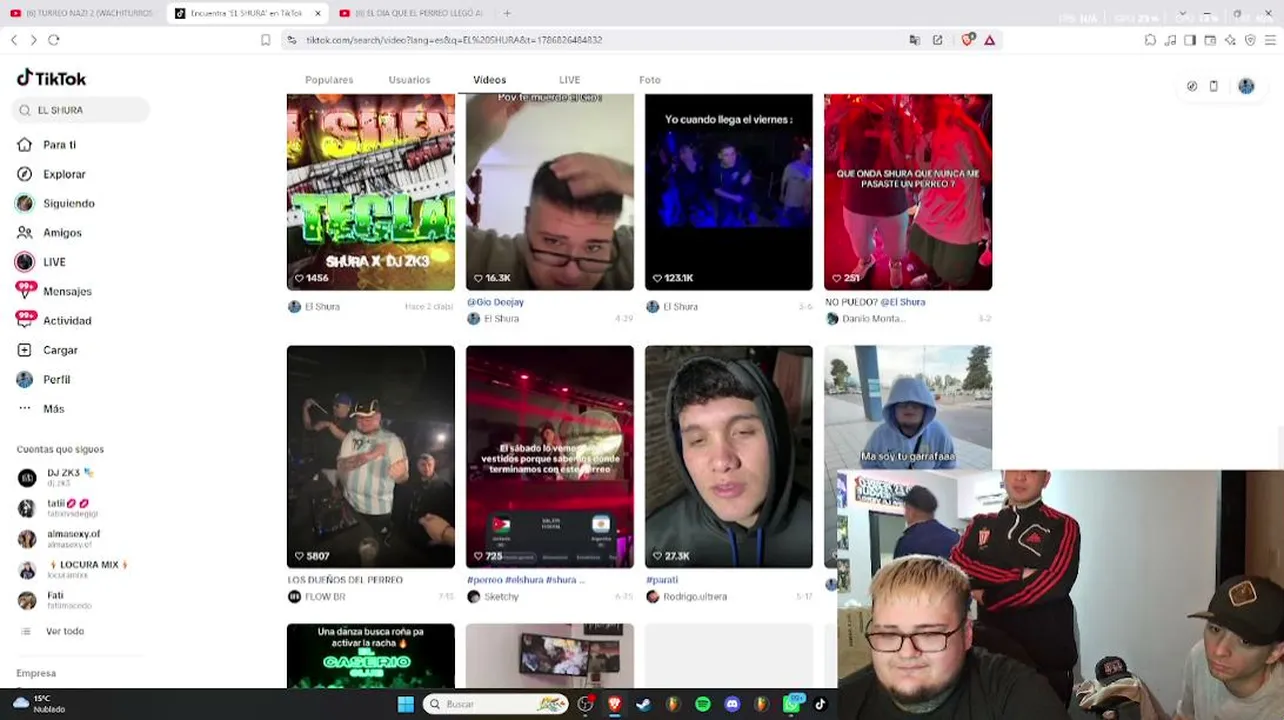Open the TikTok logo home link
1284x720 pixels.
pos(51,78)
